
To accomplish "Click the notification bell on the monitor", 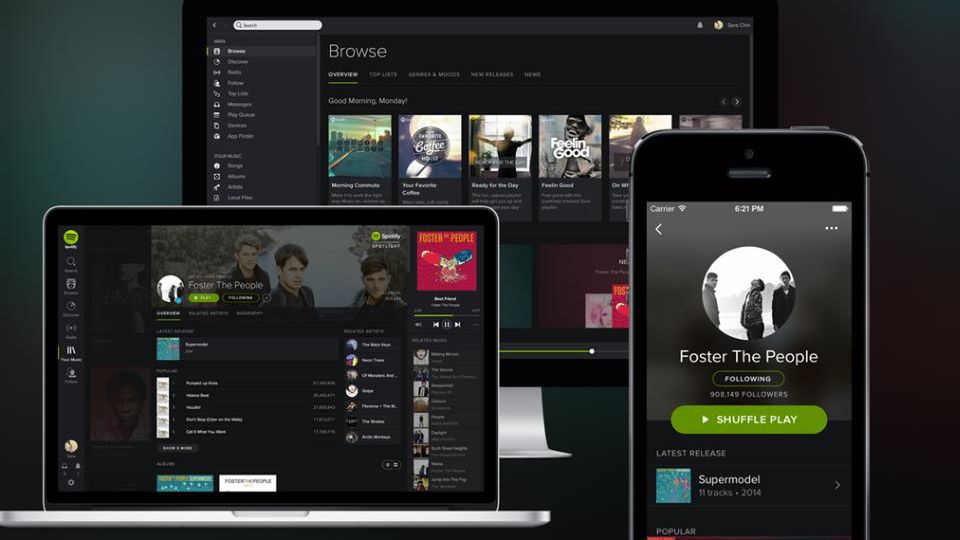I will [x=700, y=25].
